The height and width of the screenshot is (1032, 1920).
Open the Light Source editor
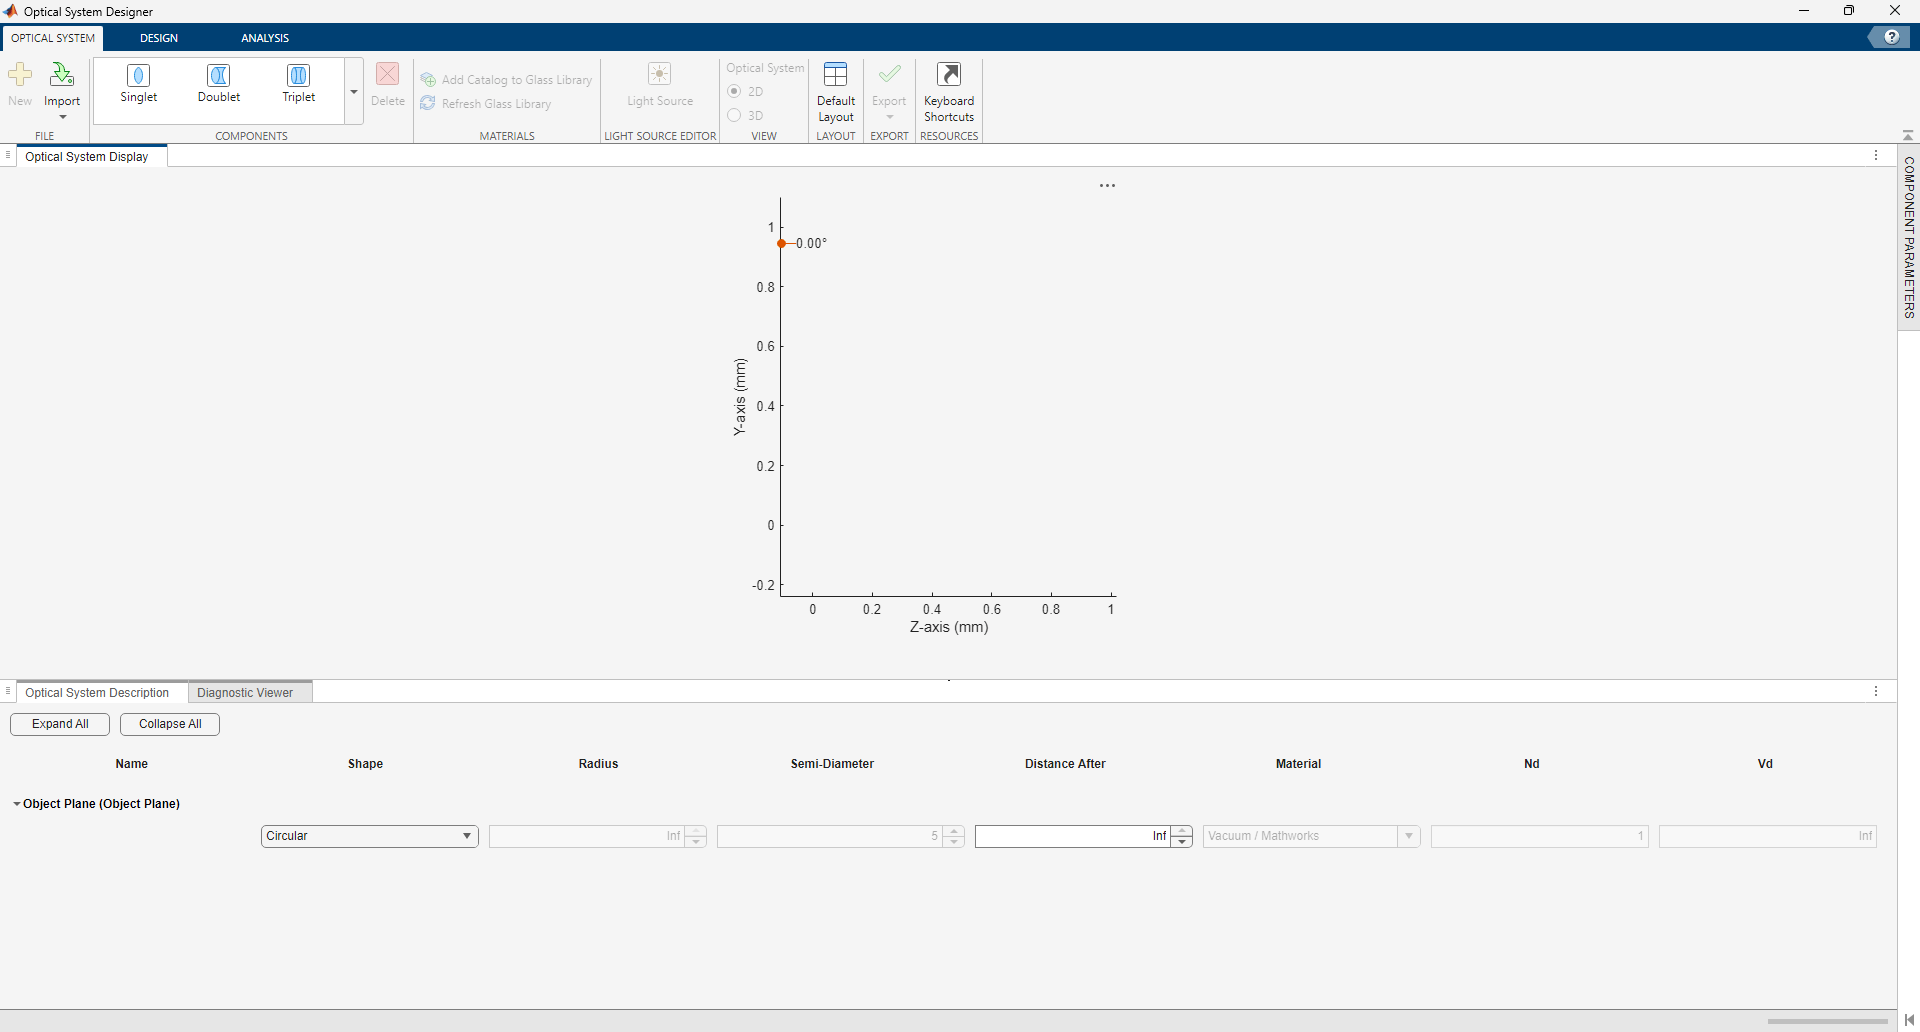(x=659, y=86)
